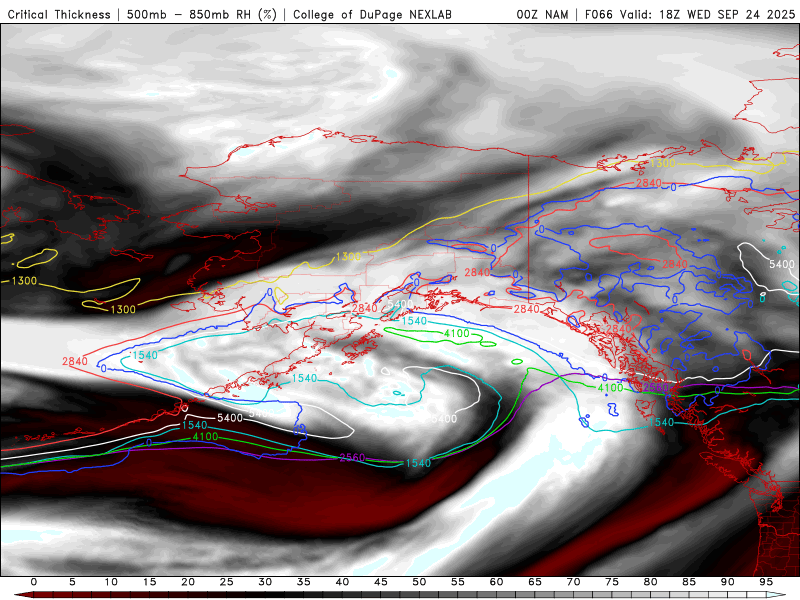Click the color scale tick label '30'
The image size is (800, 600).
pyautogui.click(x=265, y=582)
